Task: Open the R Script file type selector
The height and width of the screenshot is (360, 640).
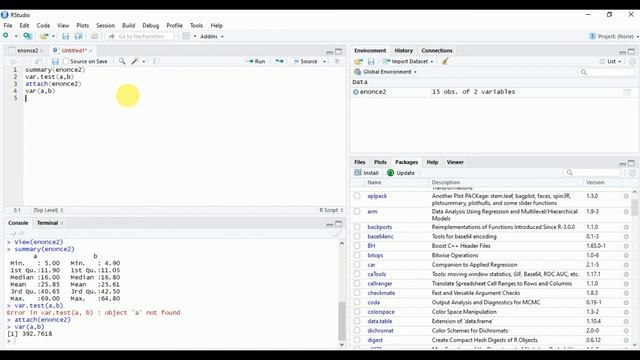Action: [331, 210]
